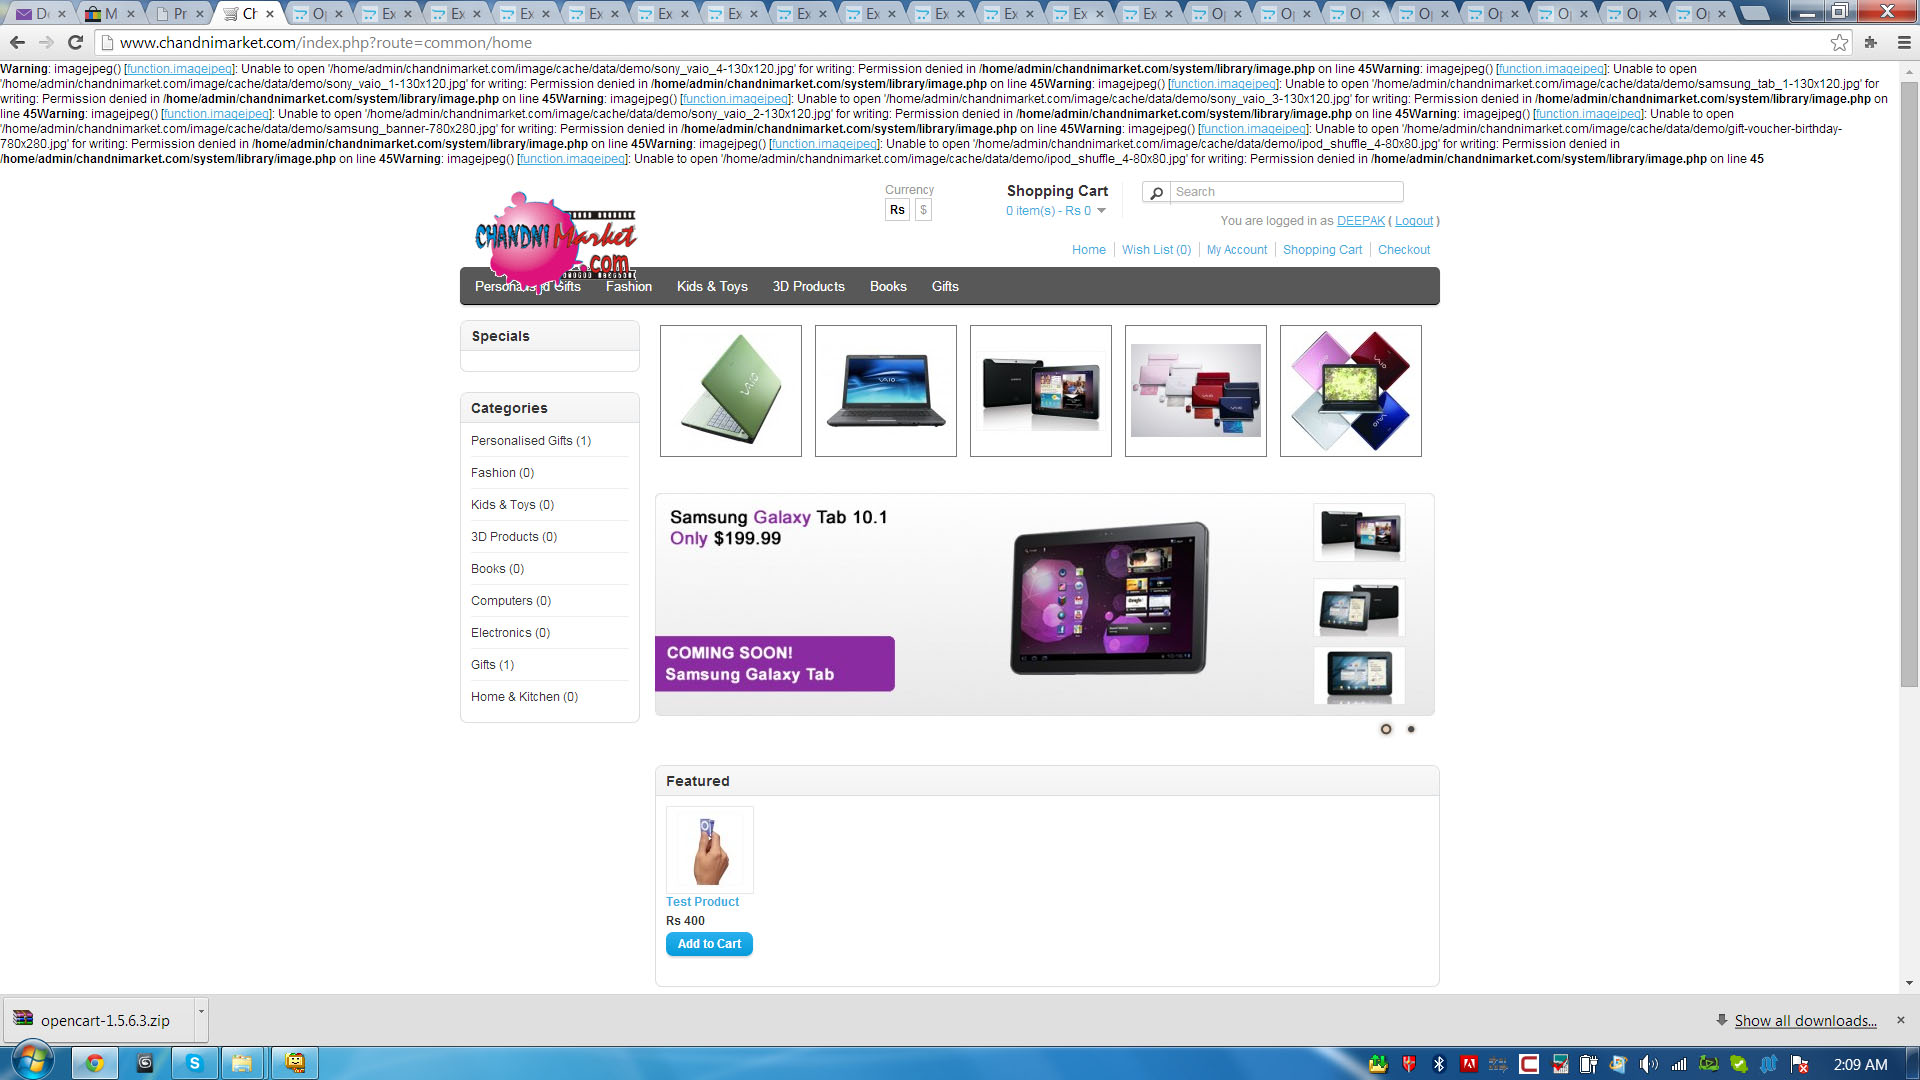Click the red shield antivirus tray icon
This screenshot has width=1920, height=1080.
[1409, 1065]
